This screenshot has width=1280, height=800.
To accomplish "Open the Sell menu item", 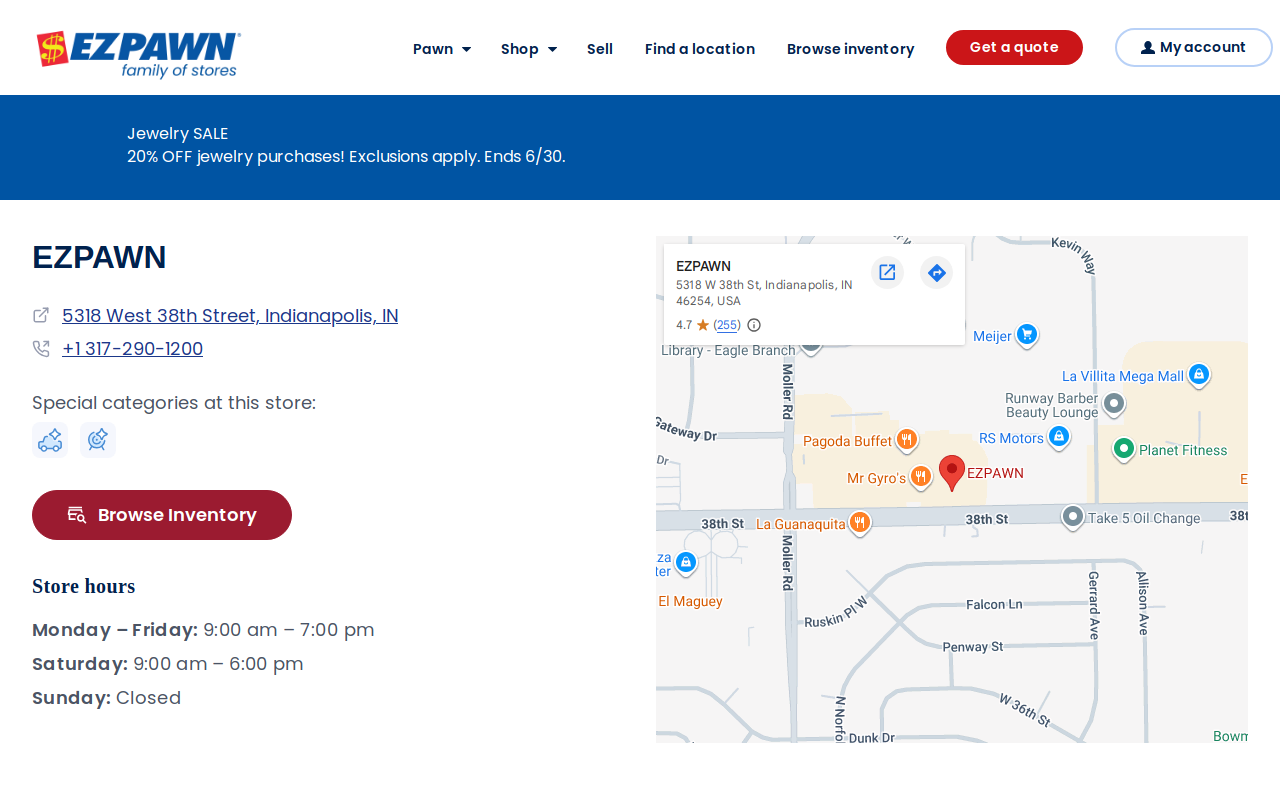I will click(x=600, y=49).
